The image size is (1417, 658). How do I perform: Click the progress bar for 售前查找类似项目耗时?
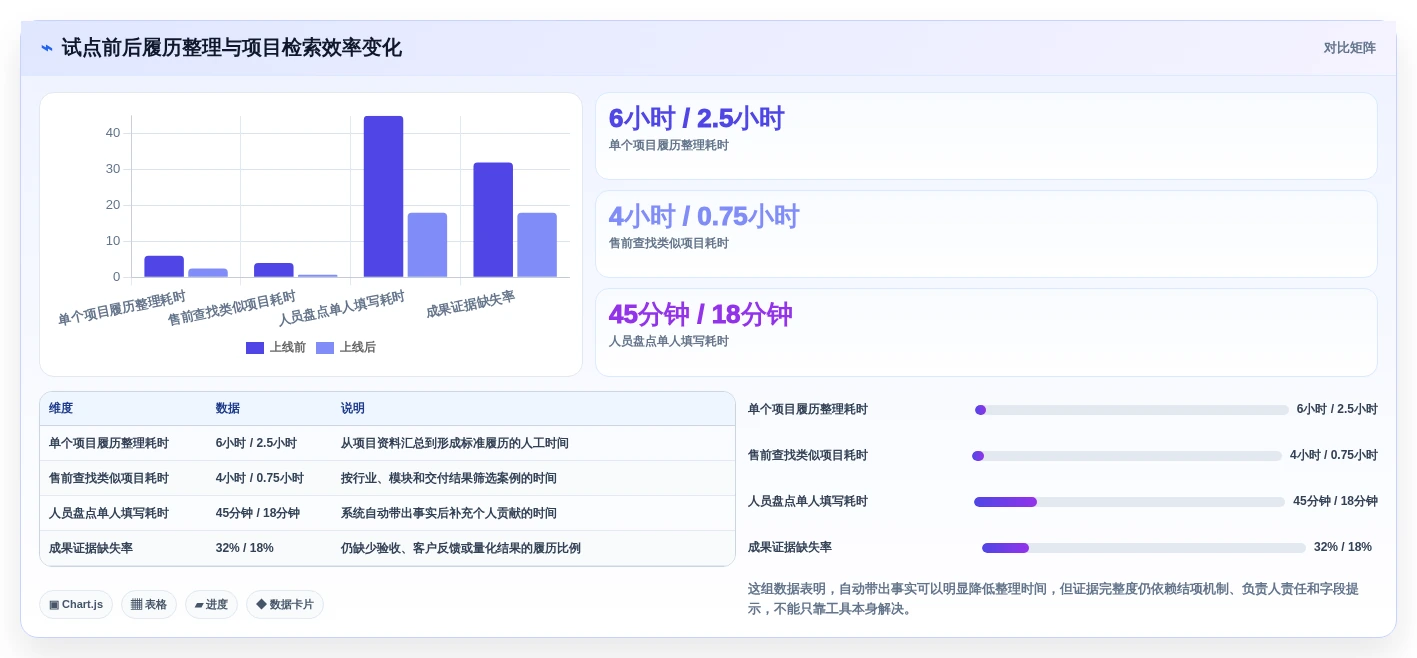point(1127,456)
